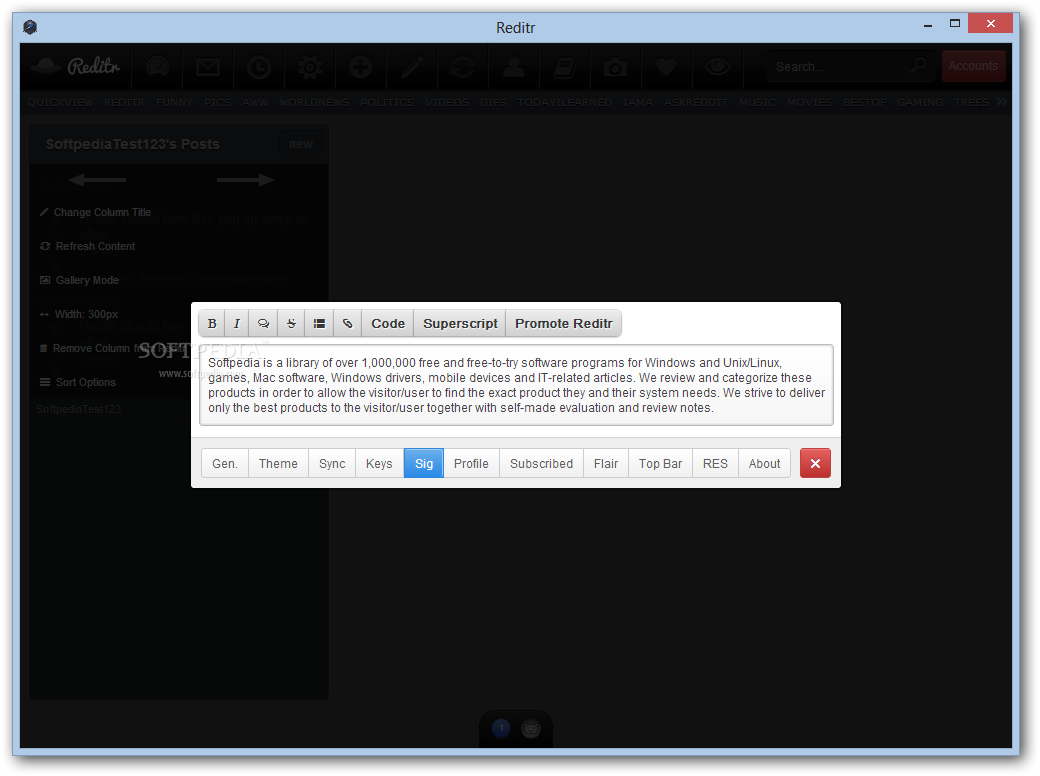Image resolution: width=1040 pixels, height=776 pixels.
Task: Click inside the signature text area
Action: pos(516,385)
